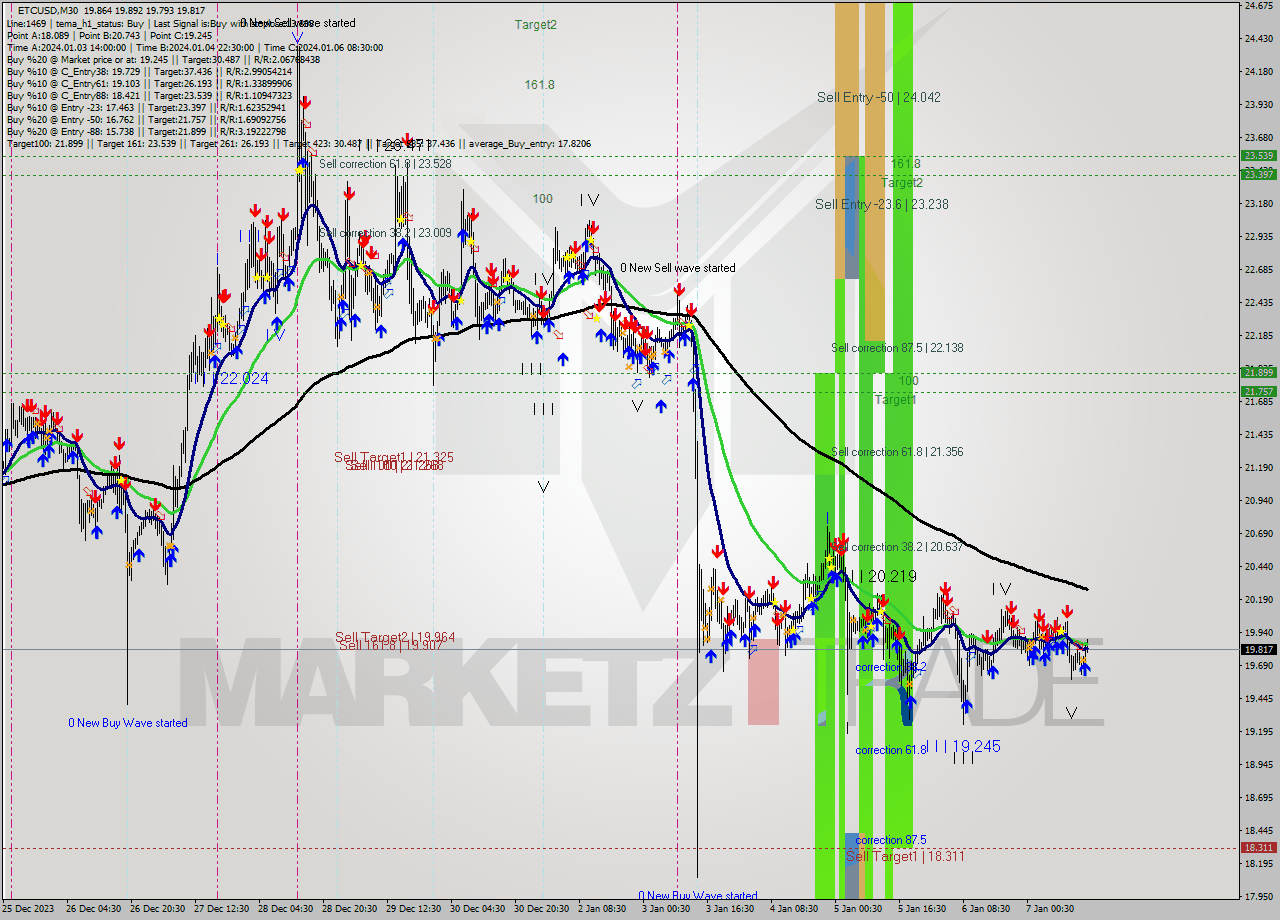Click the '25 Dec 2023' date label
Screen dimensions: 1280x920
pos(28,909)
